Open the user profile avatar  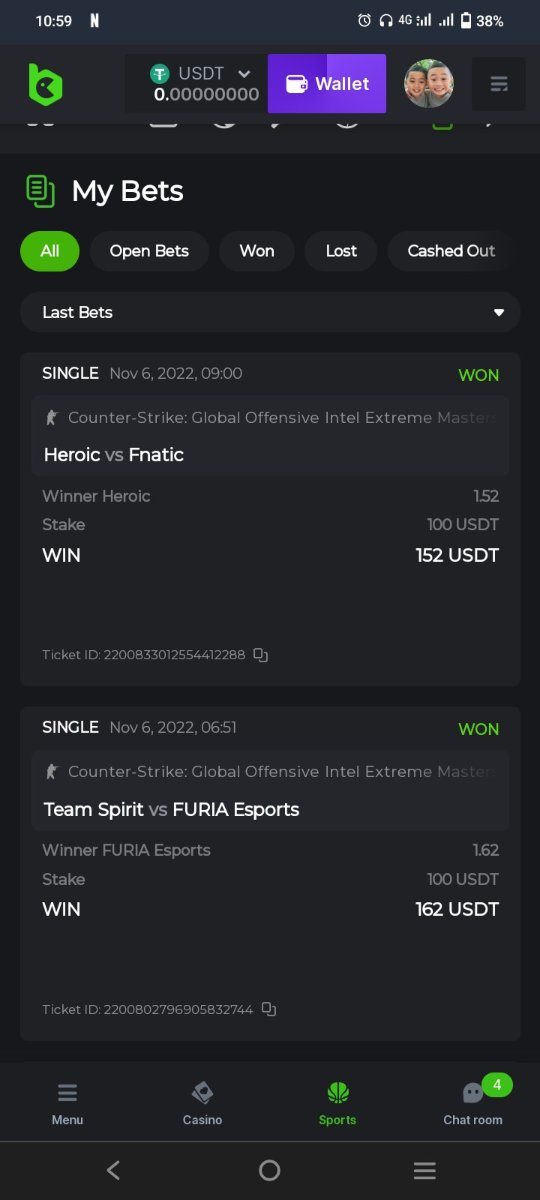tap(429, 84)
